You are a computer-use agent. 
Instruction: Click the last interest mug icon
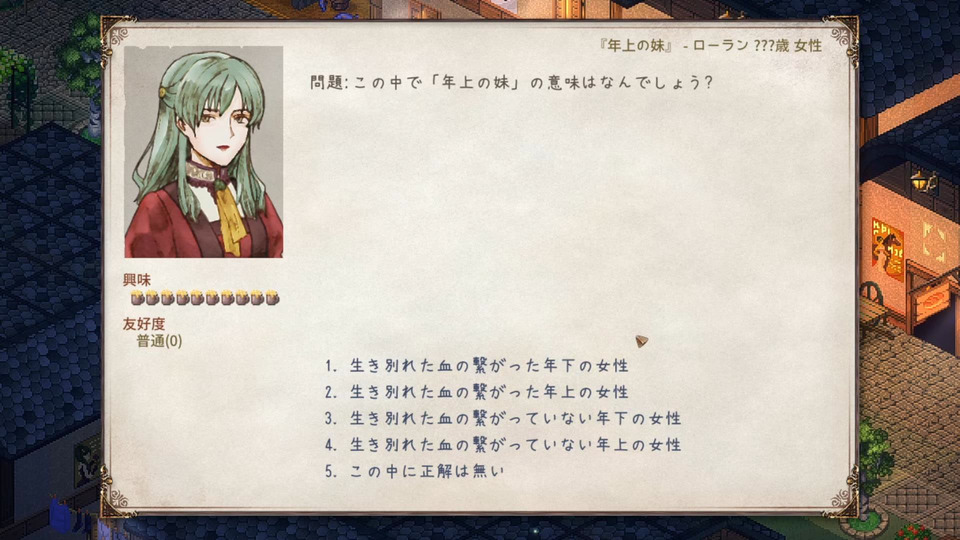[272, 298]
